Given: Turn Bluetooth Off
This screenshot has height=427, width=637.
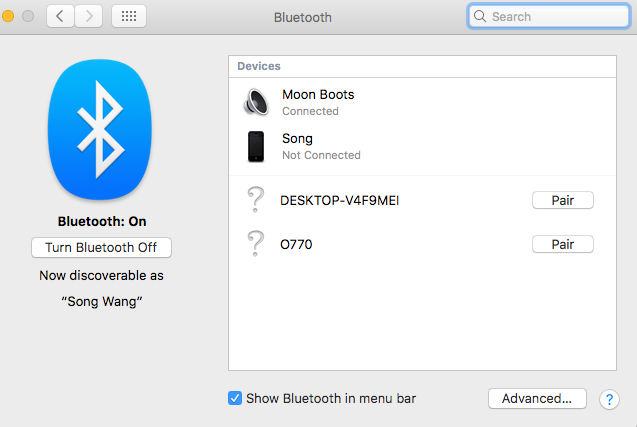Looking at the screenshot, I should point(101,247).
